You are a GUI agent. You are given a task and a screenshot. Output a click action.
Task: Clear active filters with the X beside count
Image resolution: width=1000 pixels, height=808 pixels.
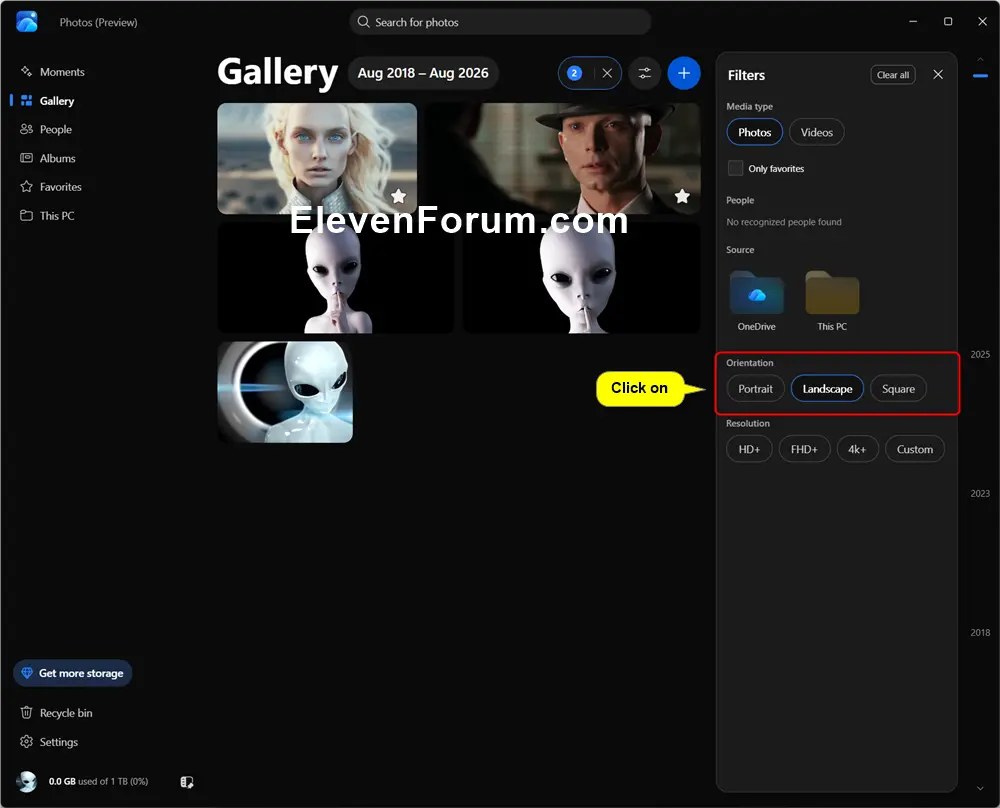[x=607, y=73]
